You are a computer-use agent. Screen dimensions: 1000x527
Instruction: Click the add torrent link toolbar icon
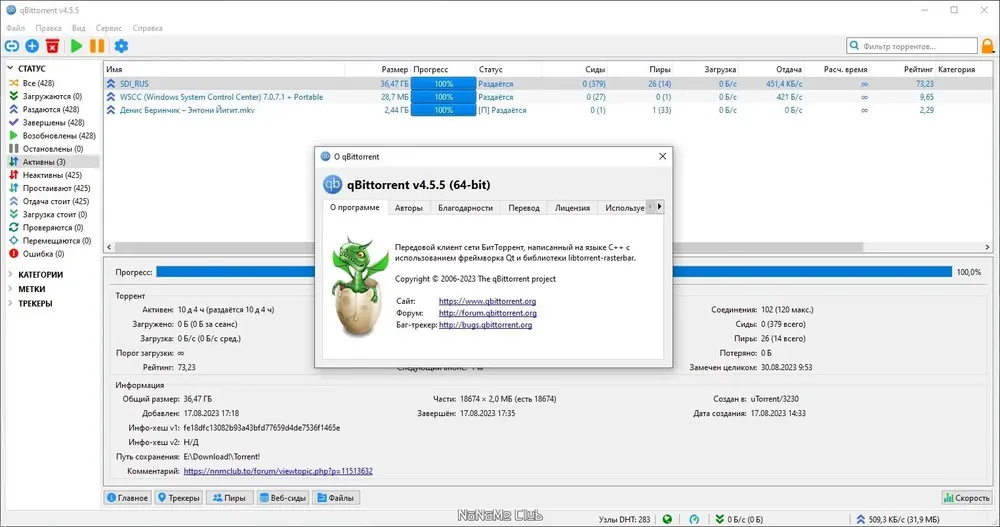click(x=11, y=46)
